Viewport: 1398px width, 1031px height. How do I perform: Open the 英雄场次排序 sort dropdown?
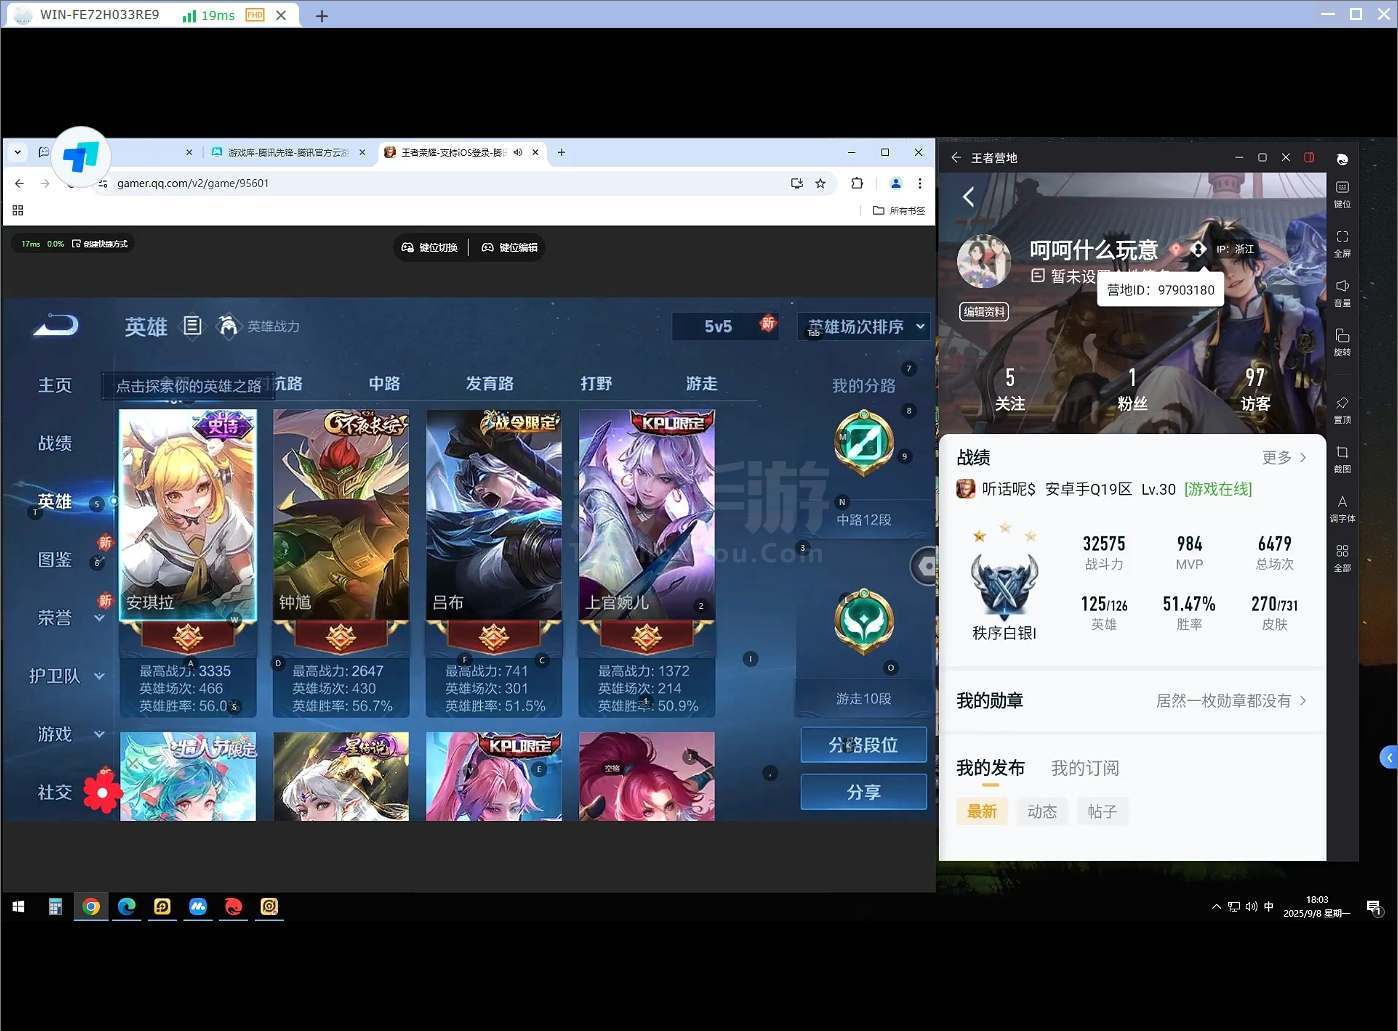pyautogui.click(x=865, y=326)
